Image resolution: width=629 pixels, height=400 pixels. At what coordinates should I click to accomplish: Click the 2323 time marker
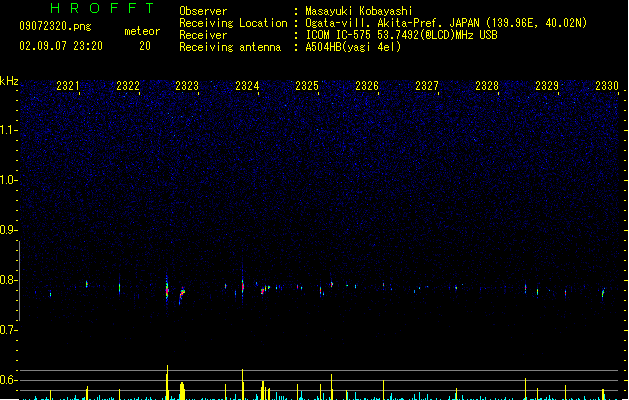tap(187, 86)
